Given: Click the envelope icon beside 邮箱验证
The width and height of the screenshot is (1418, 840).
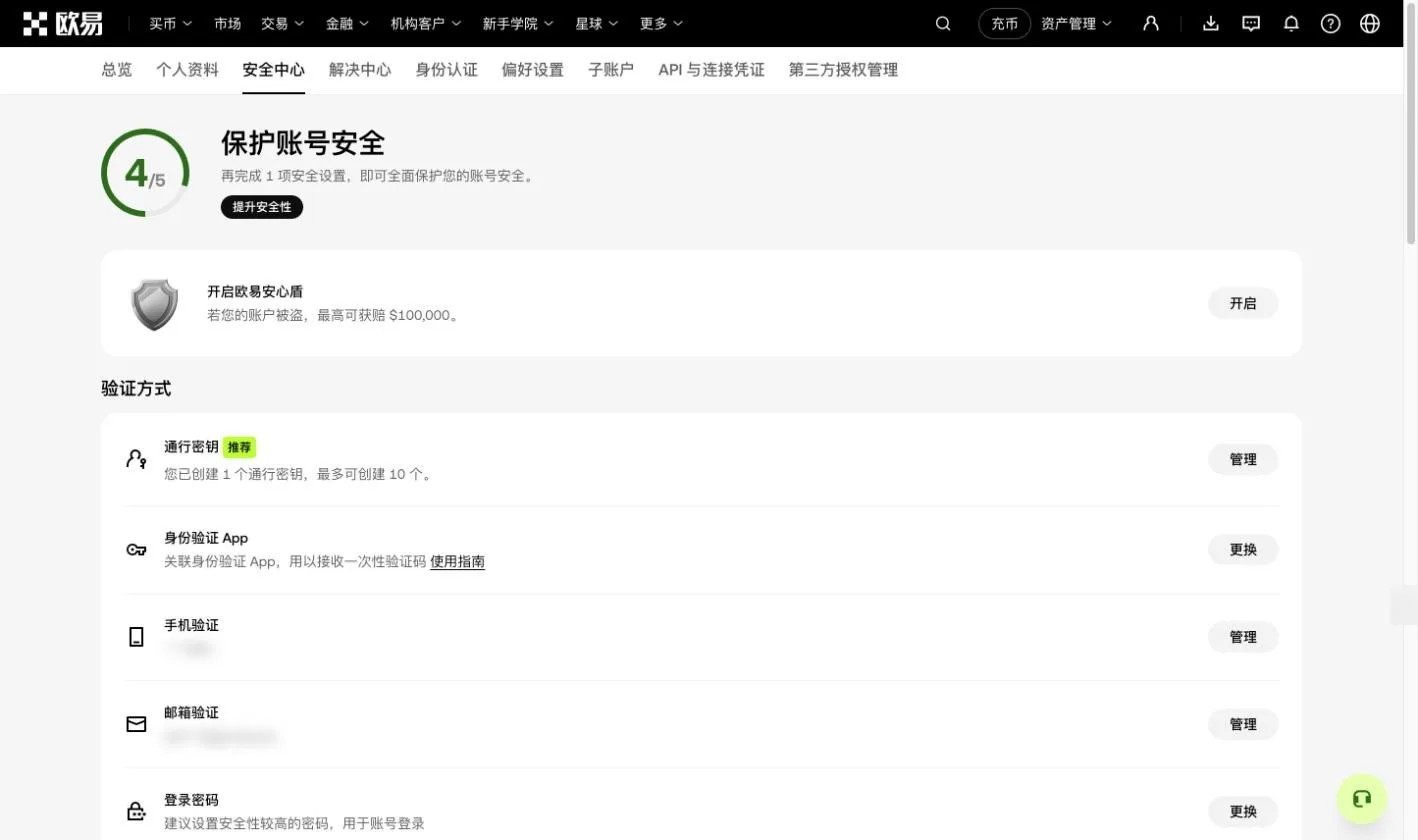Looking at the screenshot, I should [136, 724].
